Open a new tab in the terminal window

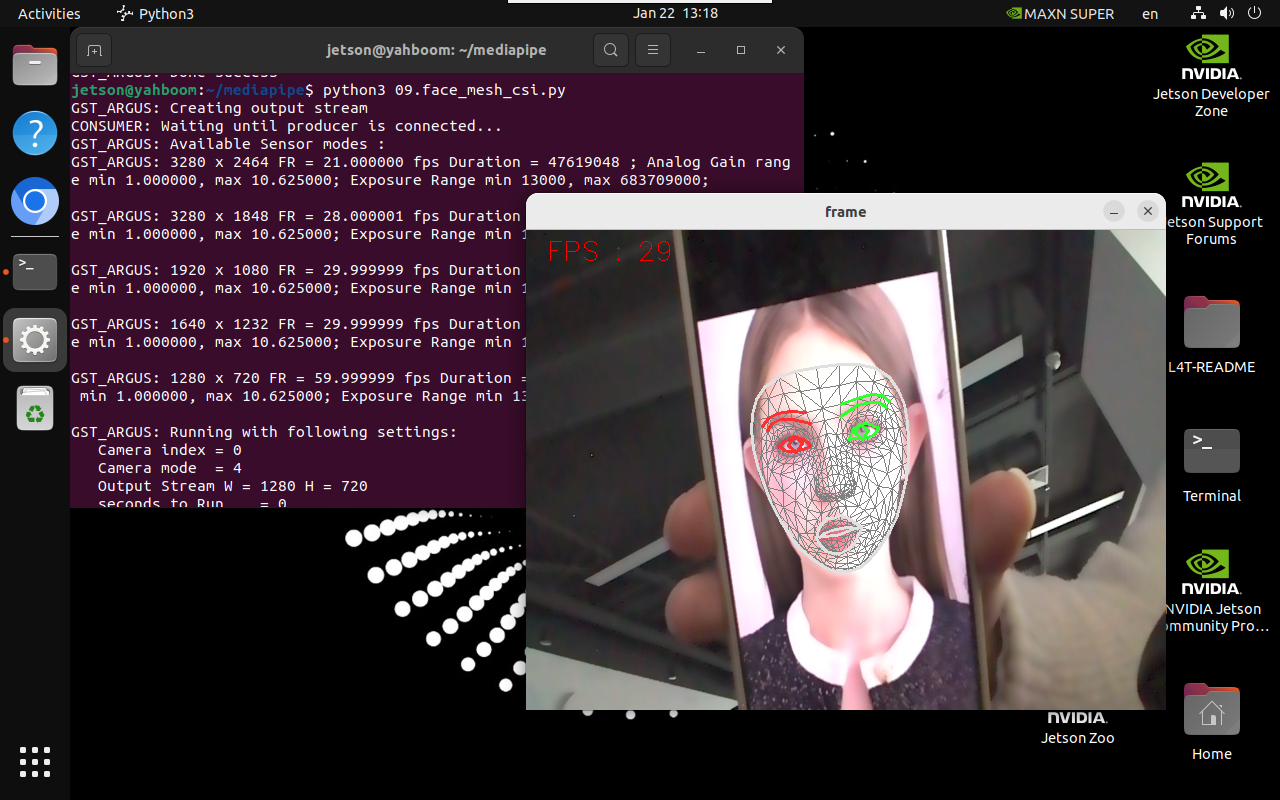[x=94, y=50]
